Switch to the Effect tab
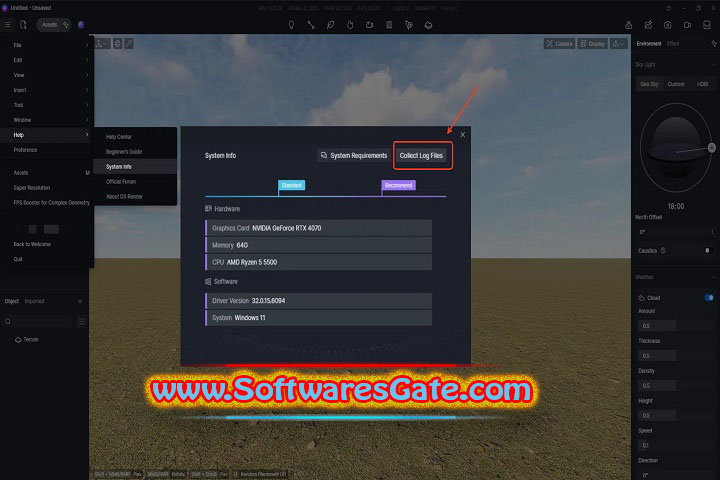720x480 pixels. pos(673,44)
